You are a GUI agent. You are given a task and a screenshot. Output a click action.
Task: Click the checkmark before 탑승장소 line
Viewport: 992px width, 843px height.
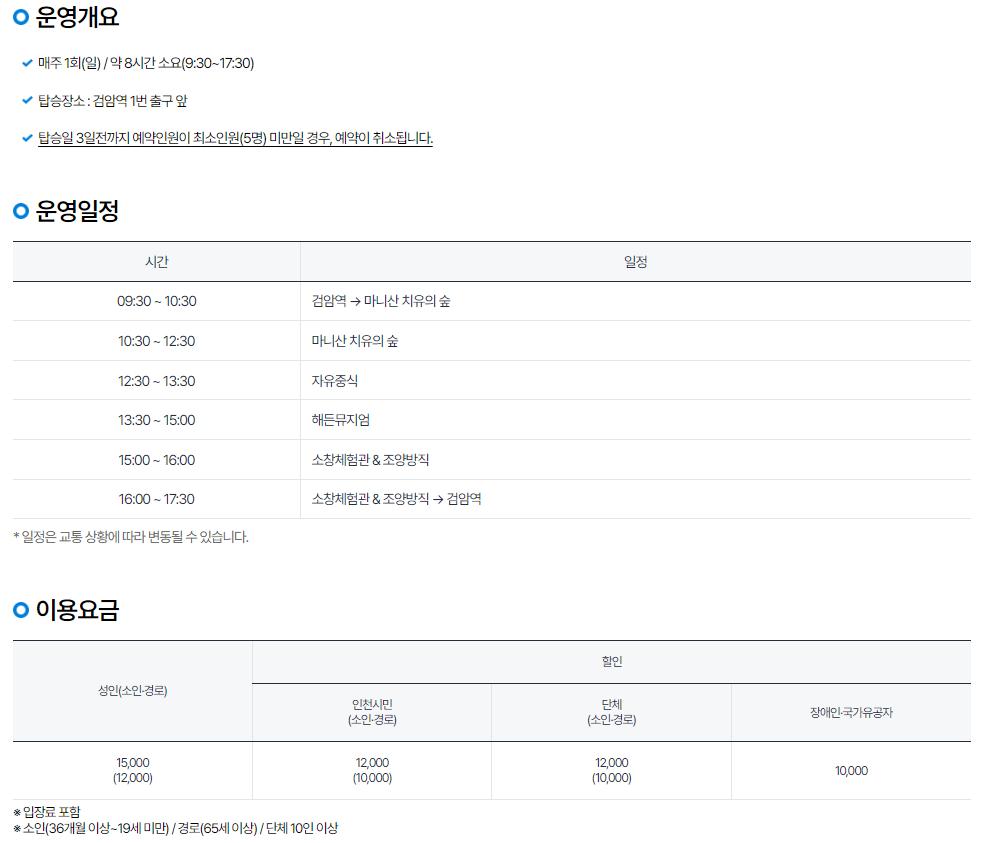[x=27, y=100]
